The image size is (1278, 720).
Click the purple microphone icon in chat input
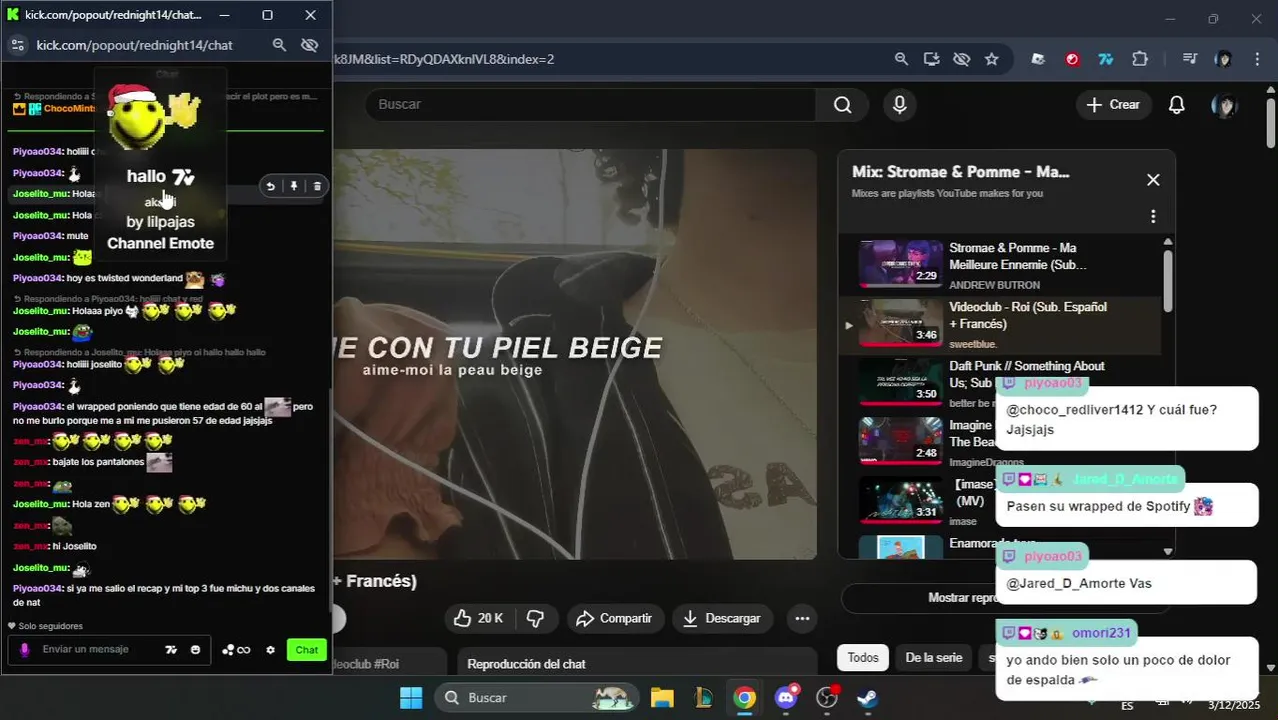click(25, 650)
